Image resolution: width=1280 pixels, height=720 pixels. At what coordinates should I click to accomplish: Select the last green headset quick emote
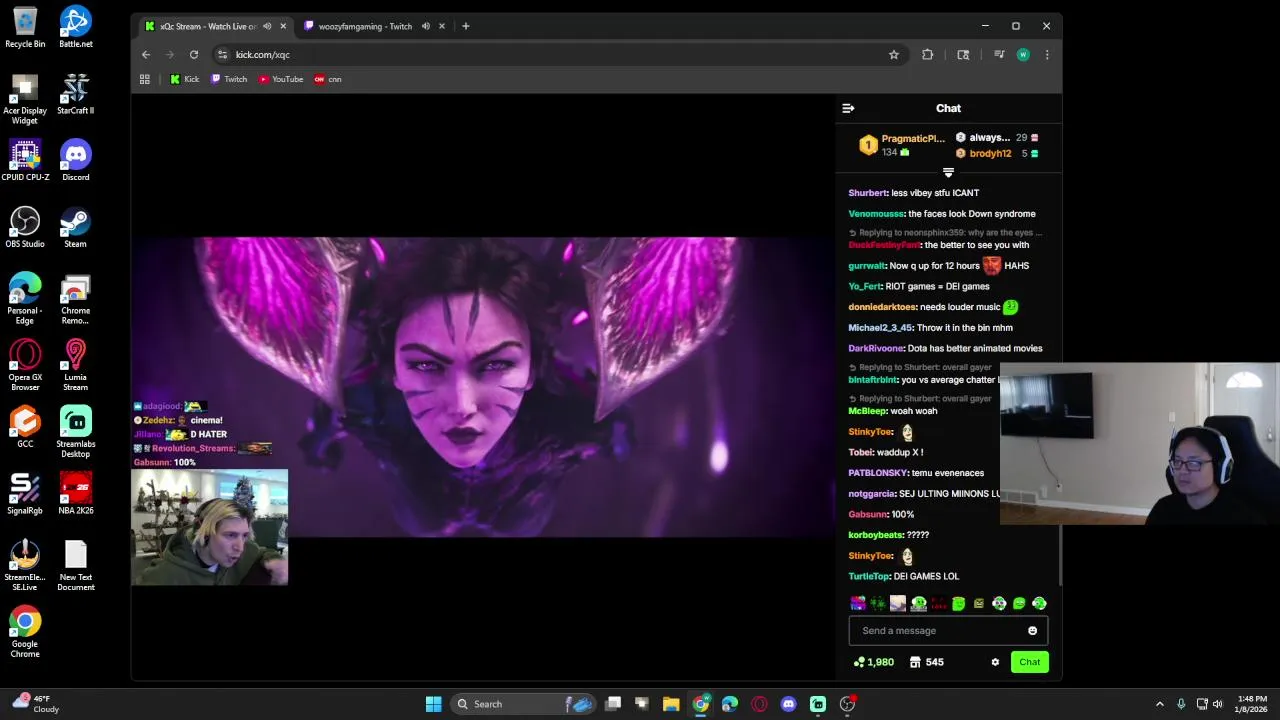point(1039,603)
